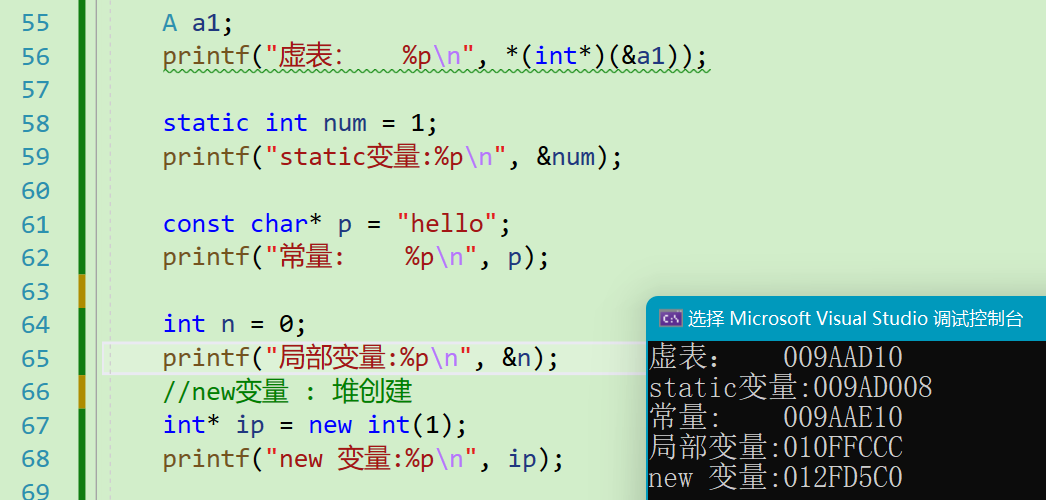Click console output new 变量:012FD5C0

[776, 477]
